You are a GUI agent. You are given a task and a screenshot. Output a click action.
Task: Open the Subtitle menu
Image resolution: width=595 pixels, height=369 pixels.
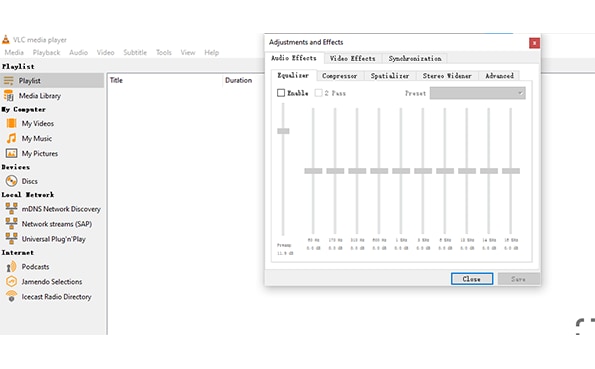pyautogui.click(x=135, y=52)
